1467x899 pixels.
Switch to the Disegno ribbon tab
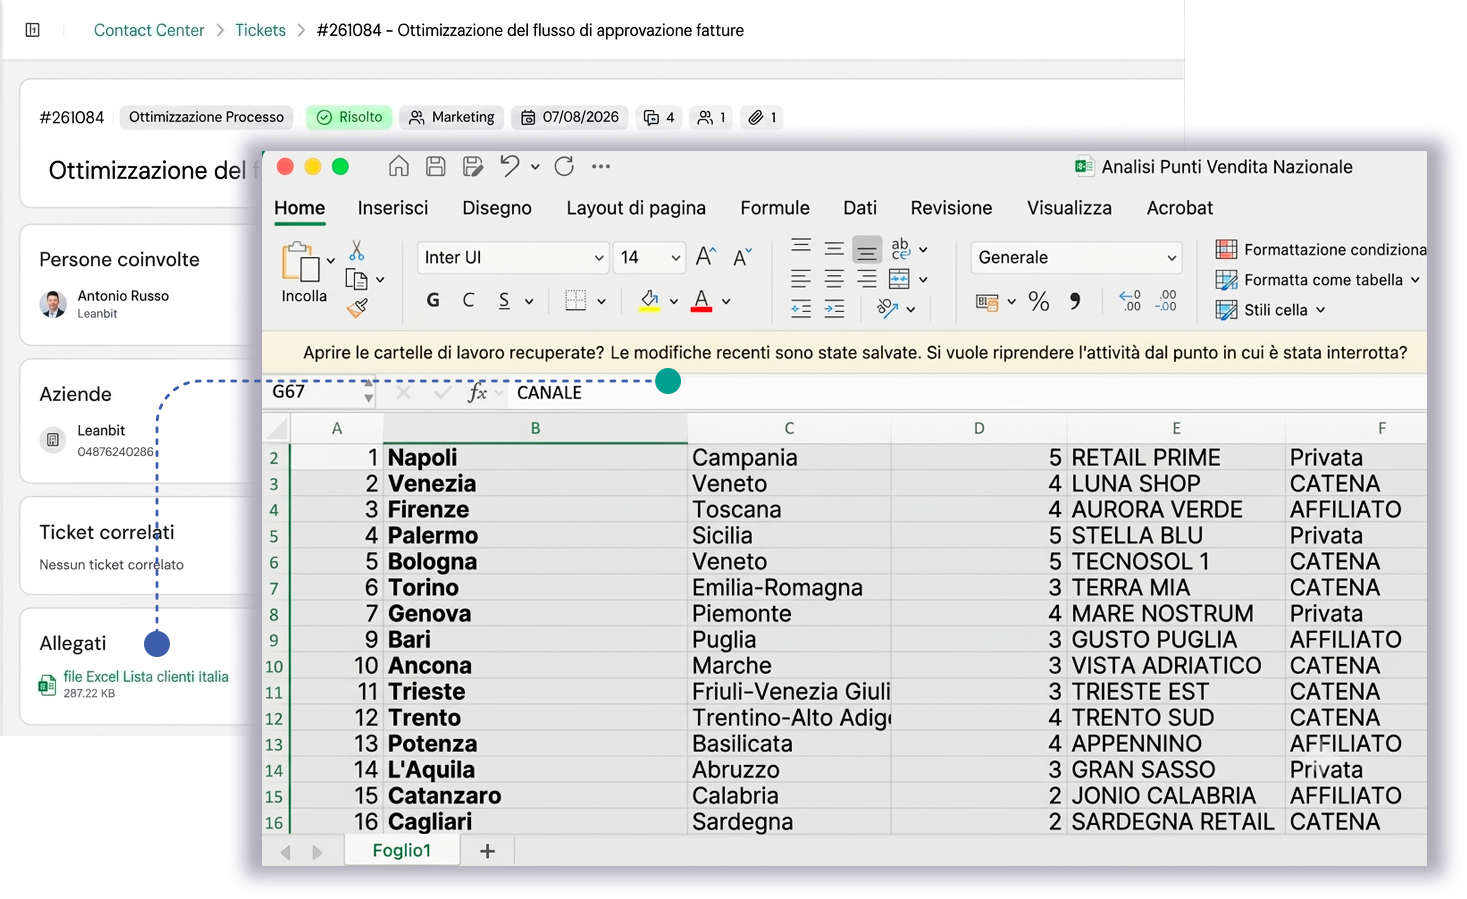[497, 208]
